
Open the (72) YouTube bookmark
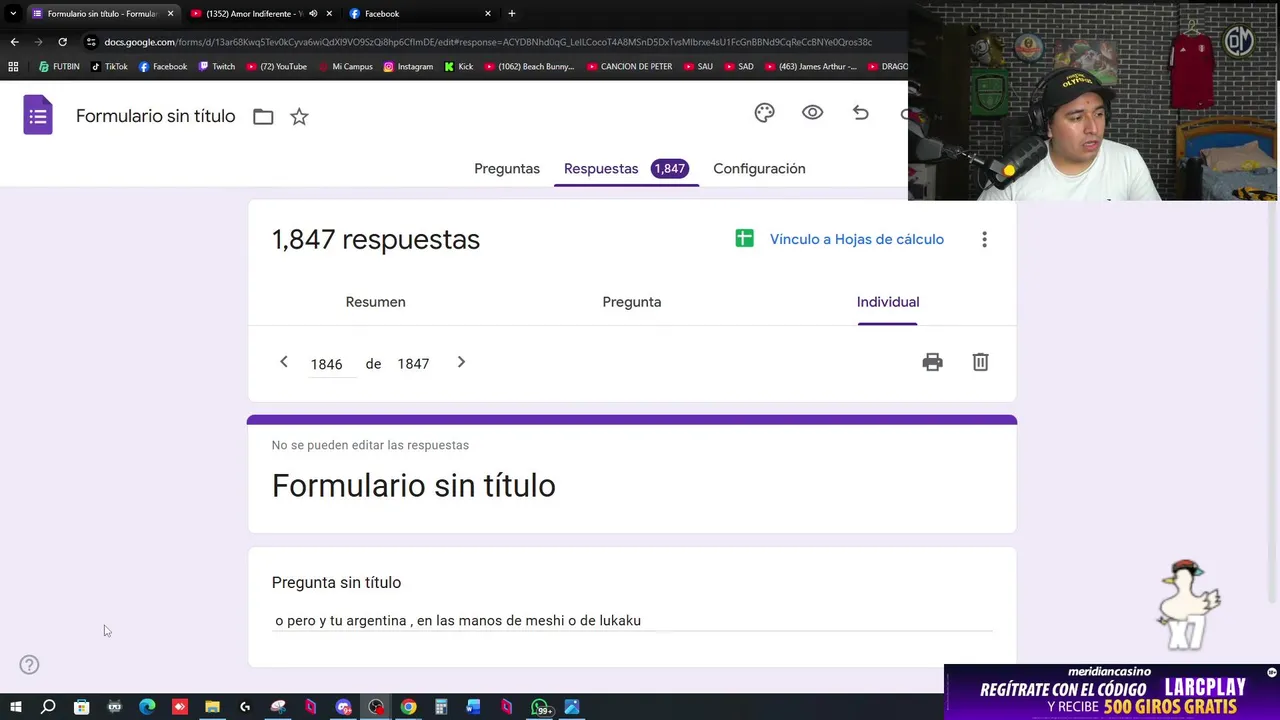[x=276, y=67]
